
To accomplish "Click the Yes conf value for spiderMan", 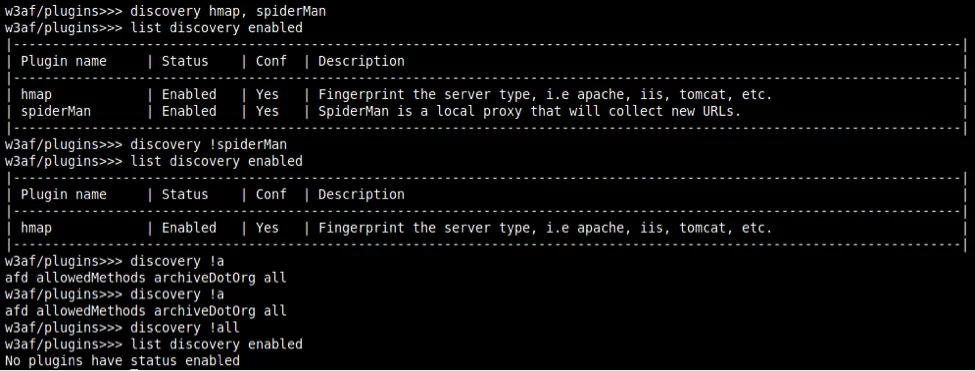I will pyautogui.click(x=267, y=111).
